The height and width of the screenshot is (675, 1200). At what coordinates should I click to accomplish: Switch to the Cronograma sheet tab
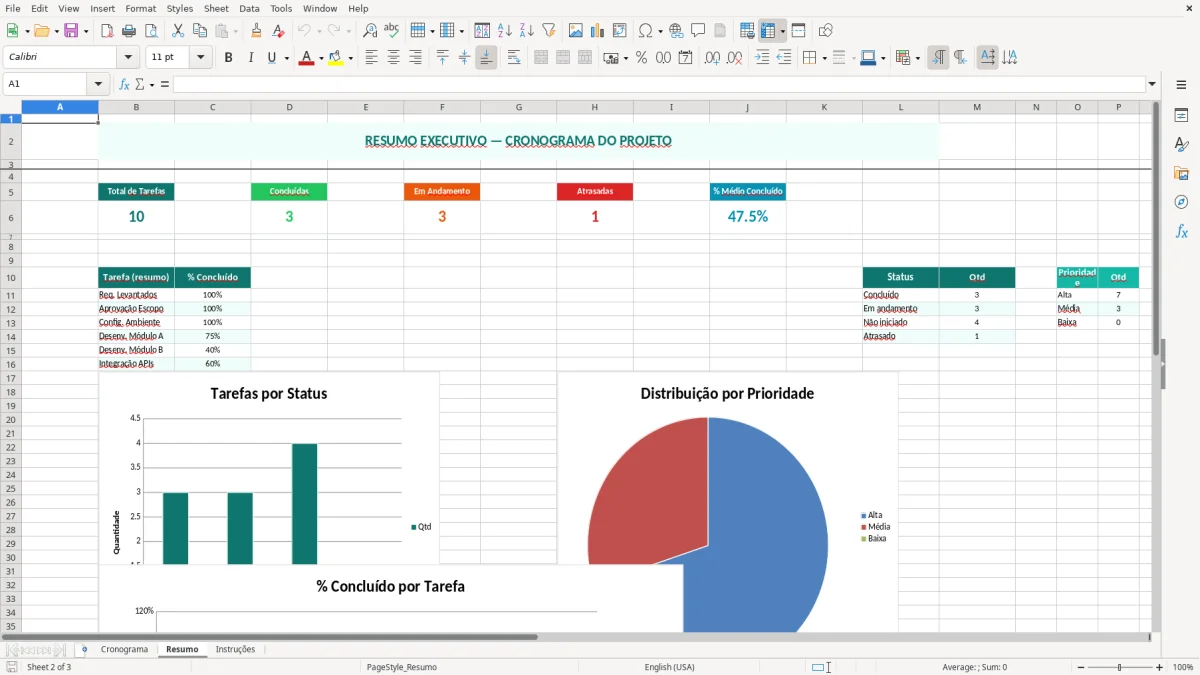[x=124, y=649]
